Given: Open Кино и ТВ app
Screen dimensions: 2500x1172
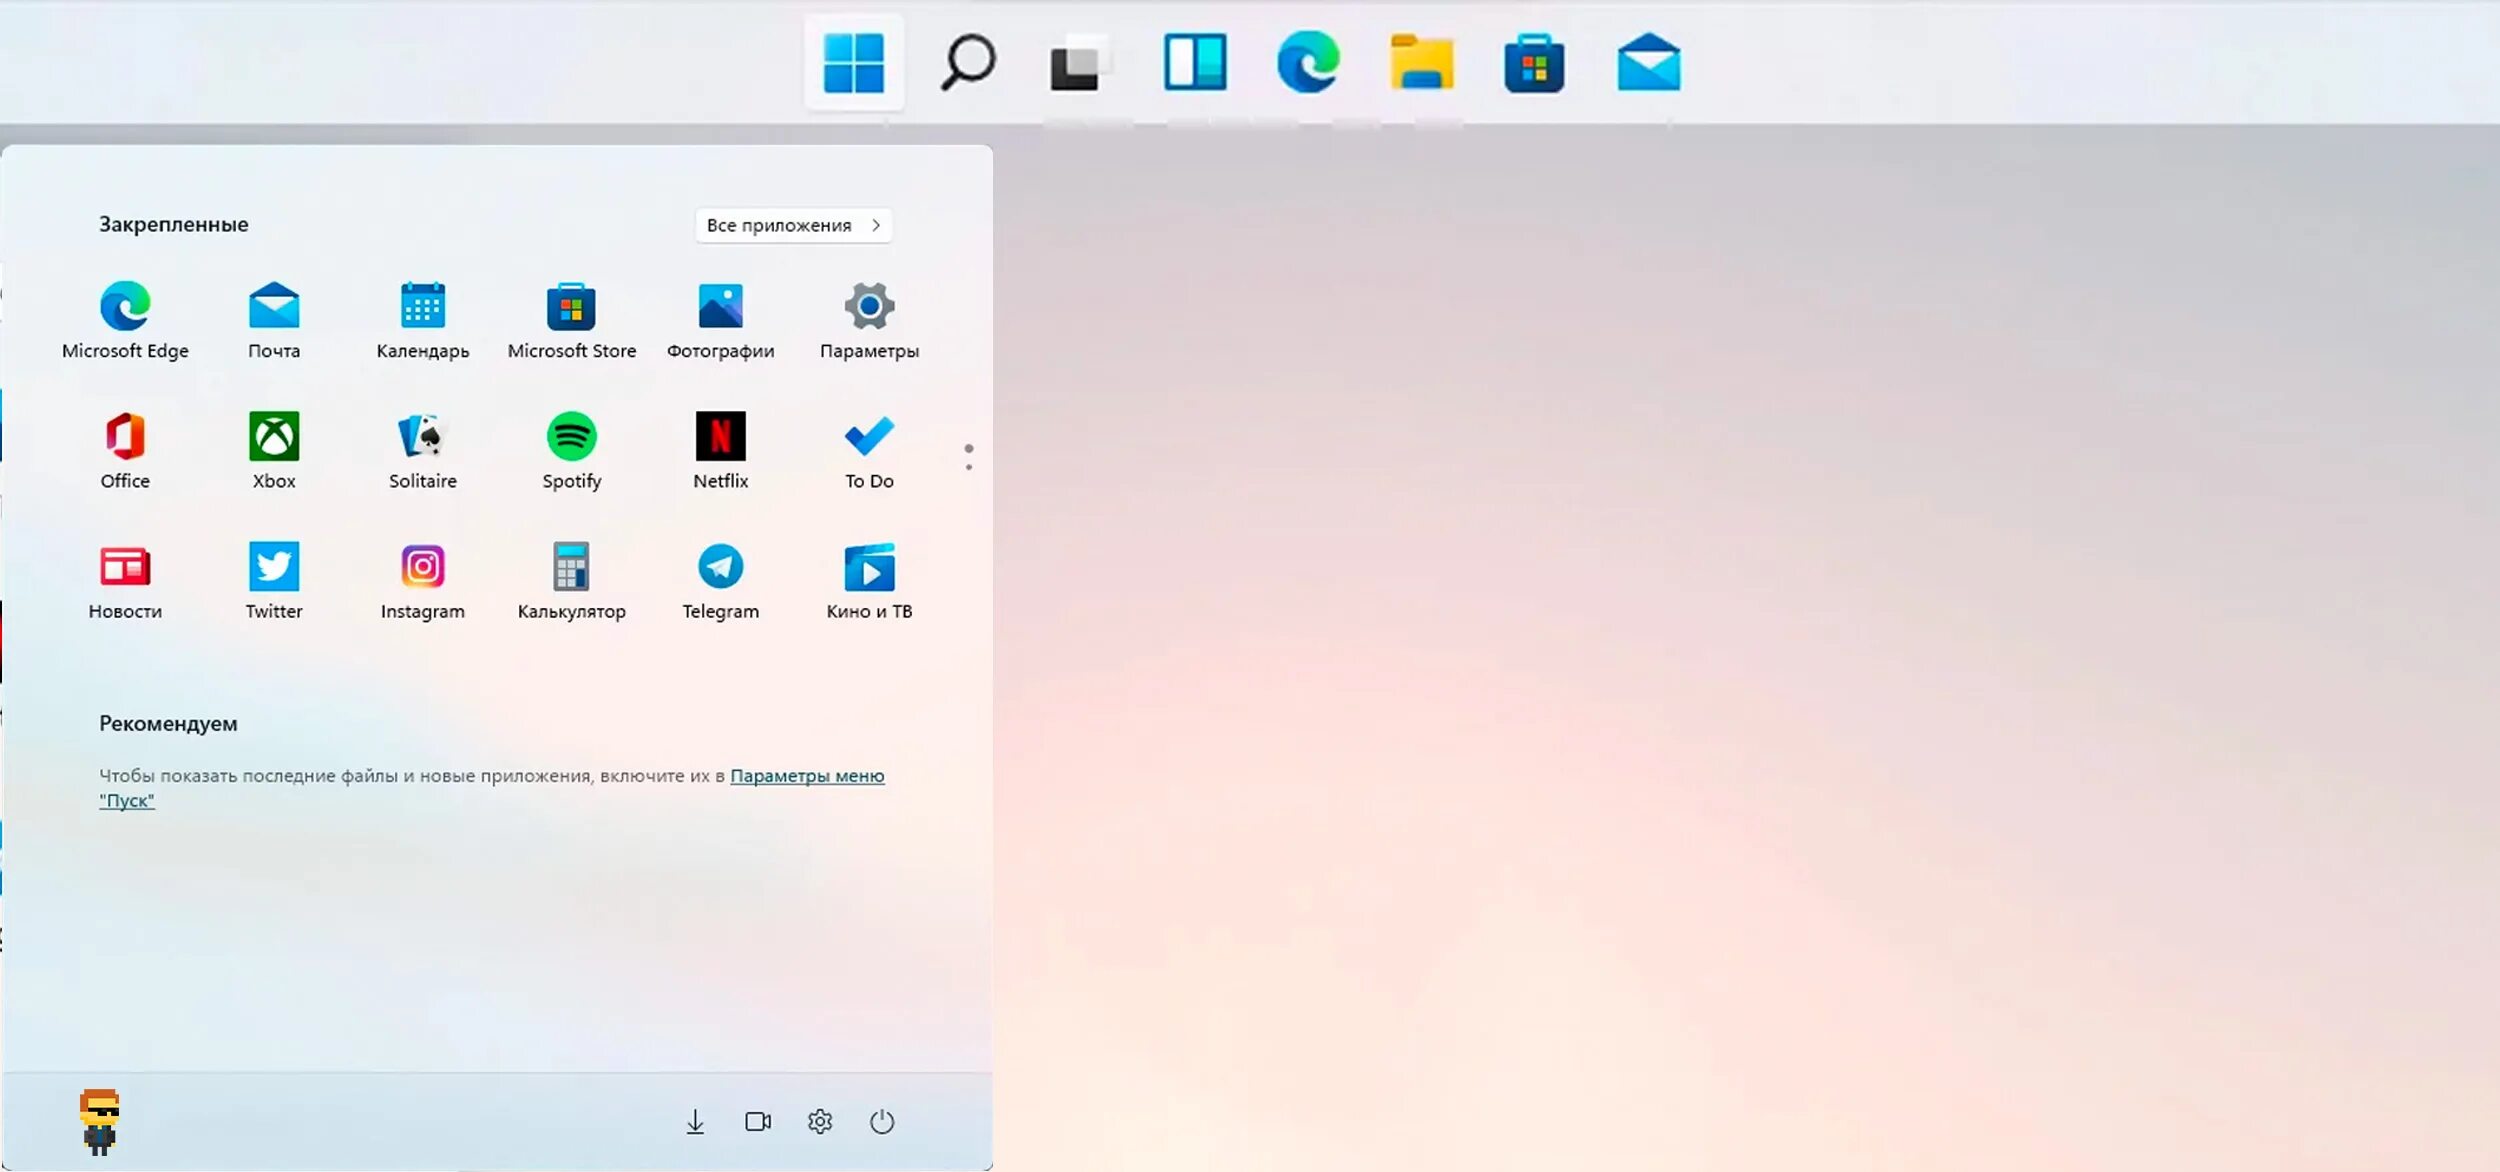Looking at the screenshot, I should [x=868, y=567].
